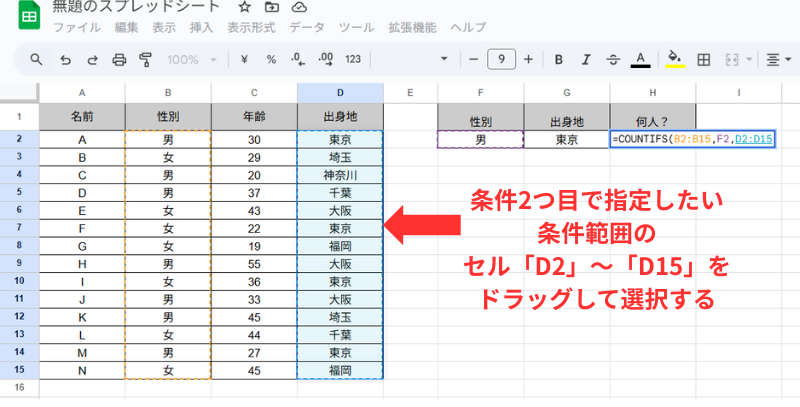Select column H header
The image size is (800, 407).
pos(653,93)
